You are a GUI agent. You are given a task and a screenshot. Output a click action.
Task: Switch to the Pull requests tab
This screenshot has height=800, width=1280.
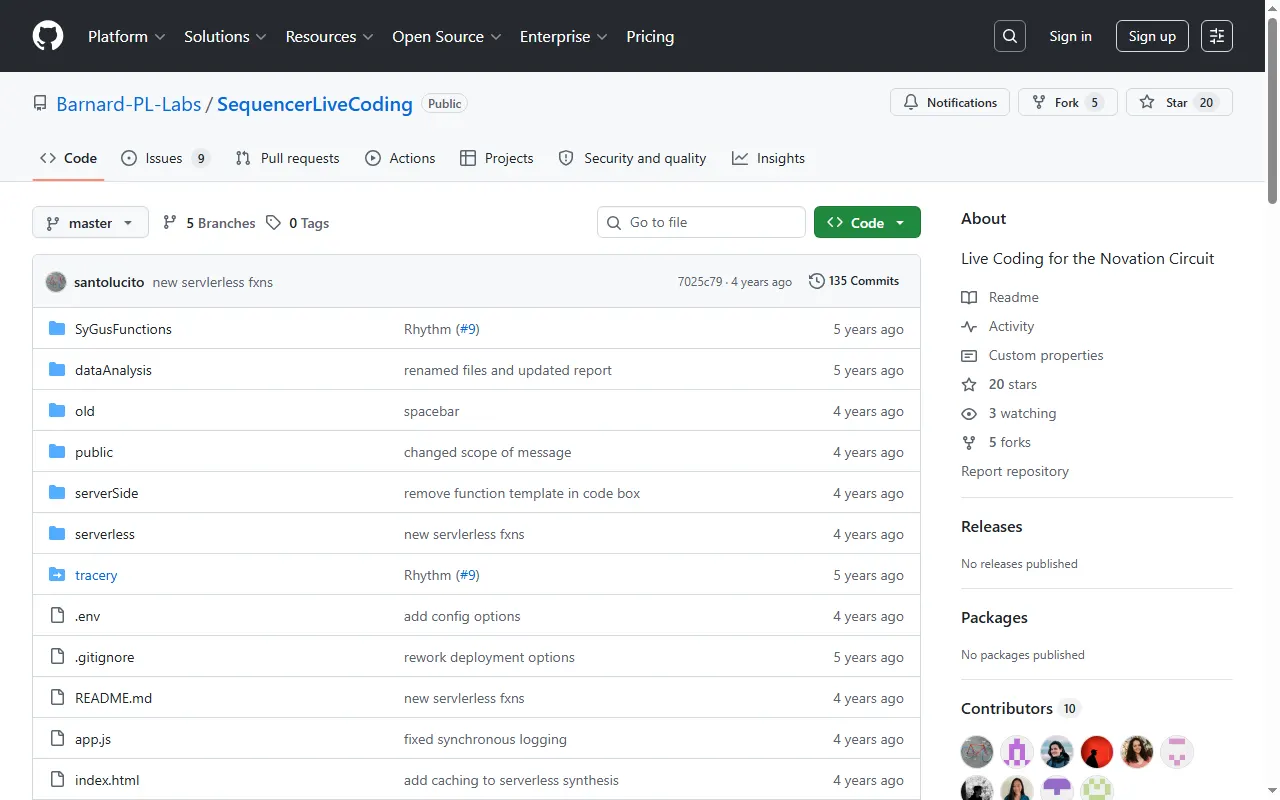(x=287, y=158)
